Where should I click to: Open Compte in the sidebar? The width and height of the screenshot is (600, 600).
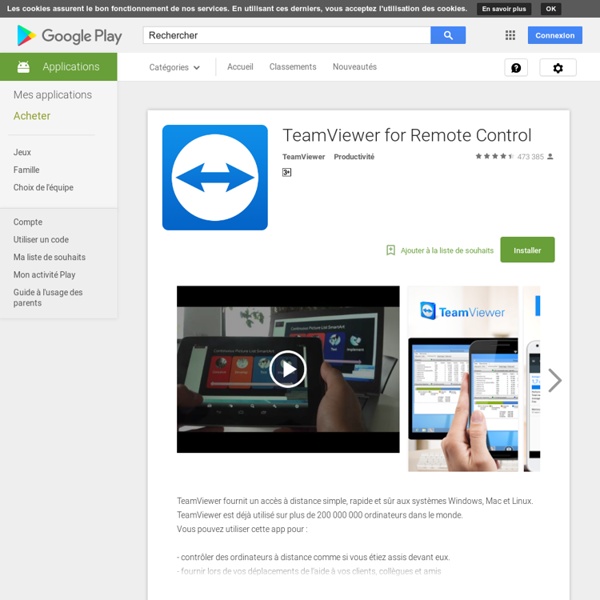(28, 222)
